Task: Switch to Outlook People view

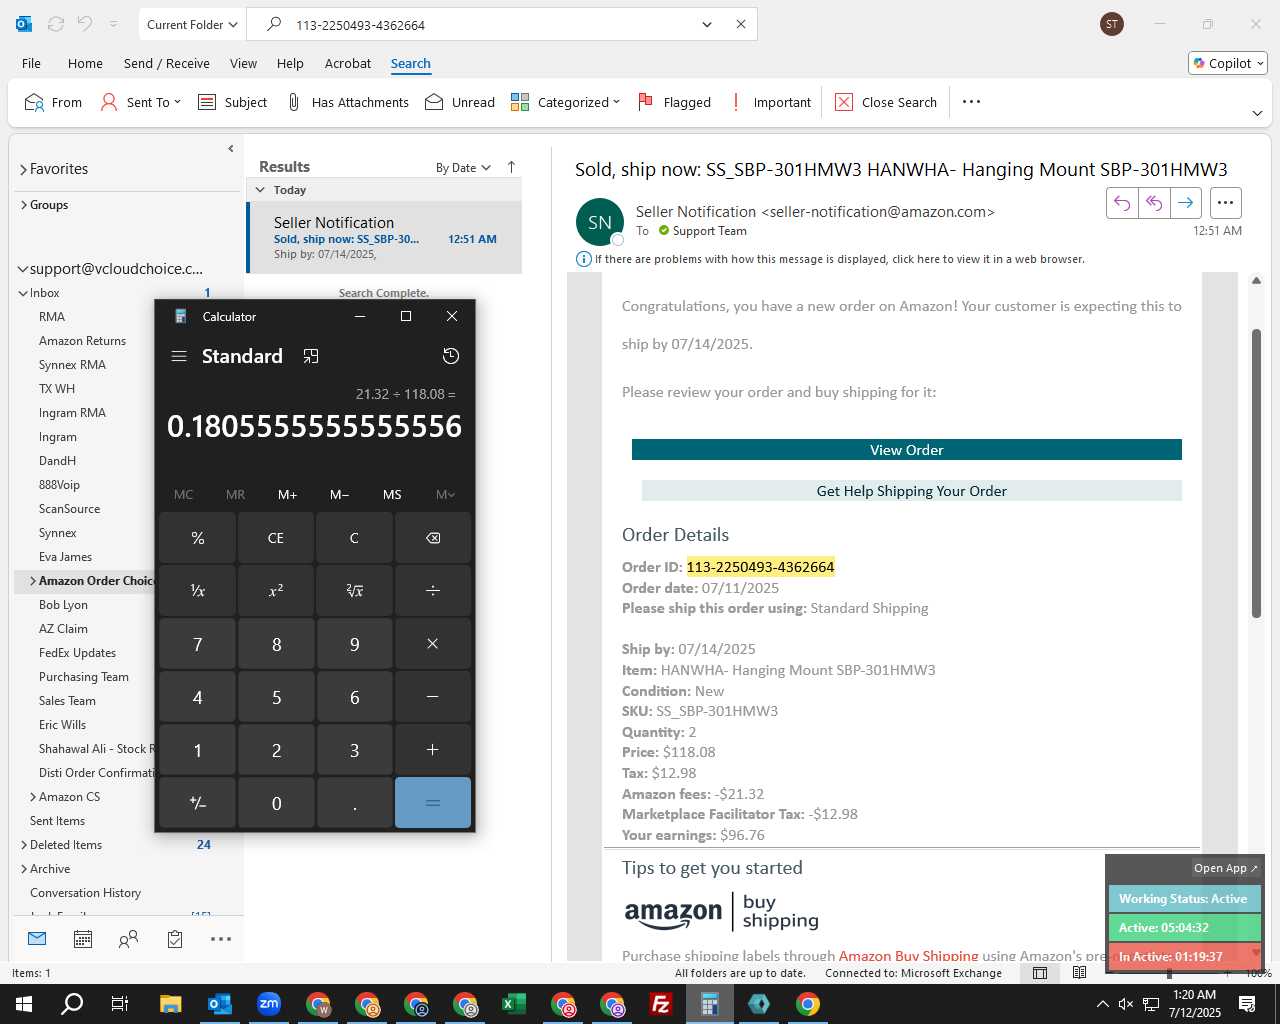Action: coord(128,939)
